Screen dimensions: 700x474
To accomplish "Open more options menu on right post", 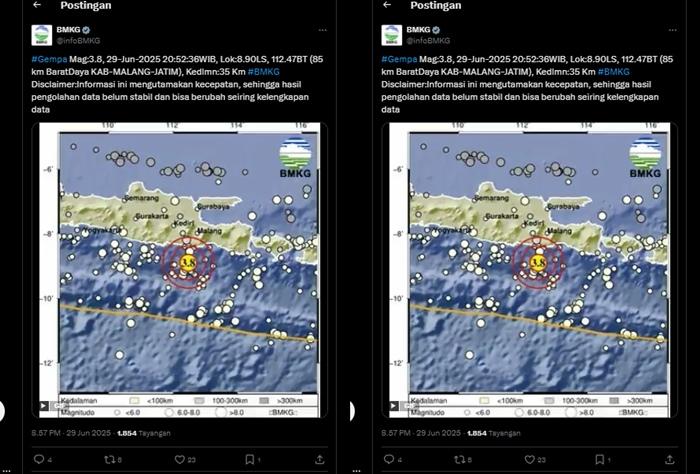I will click(673, 30).
